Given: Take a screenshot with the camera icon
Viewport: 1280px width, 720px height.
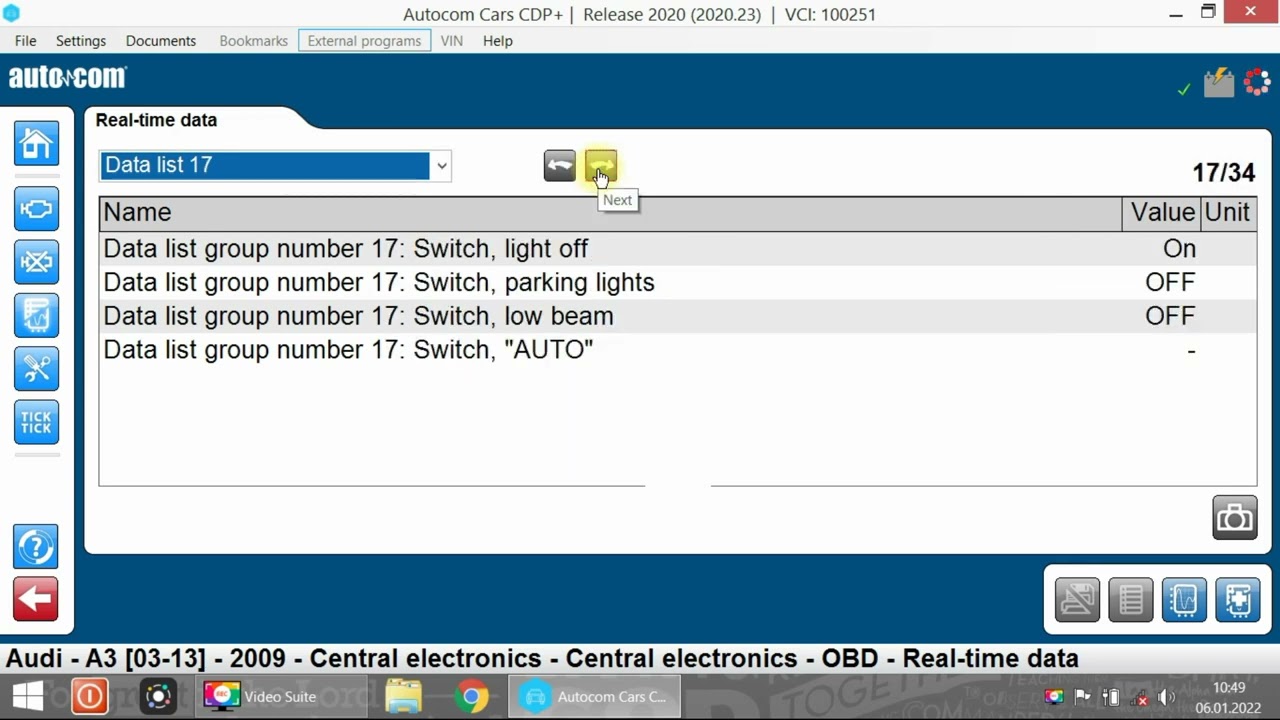Looking at the screenshot, I should coord(1235,517).
